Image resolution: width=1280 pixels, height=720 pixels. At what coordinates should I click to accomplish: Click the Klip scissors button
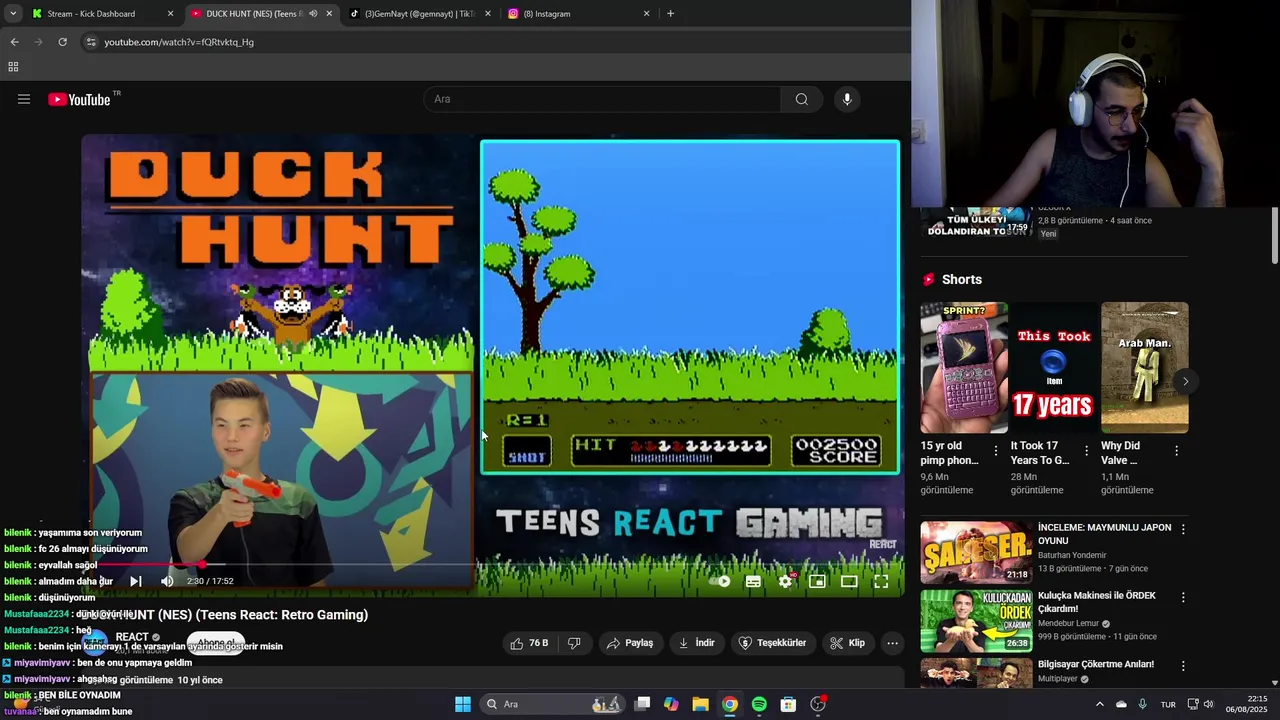pos(847,643)
